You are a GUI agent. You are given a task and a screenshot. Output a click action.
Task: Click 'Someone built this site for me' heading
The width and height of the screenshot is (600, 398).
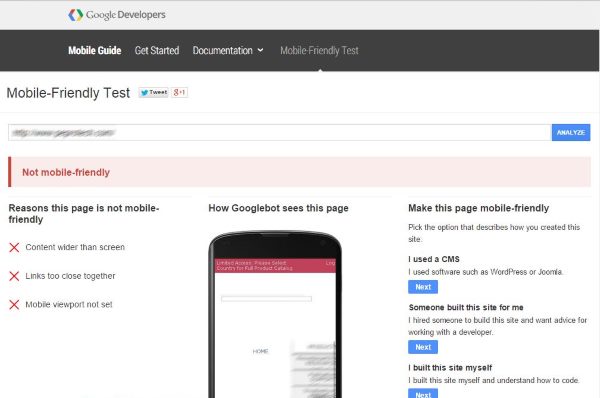tap(466, 307)
